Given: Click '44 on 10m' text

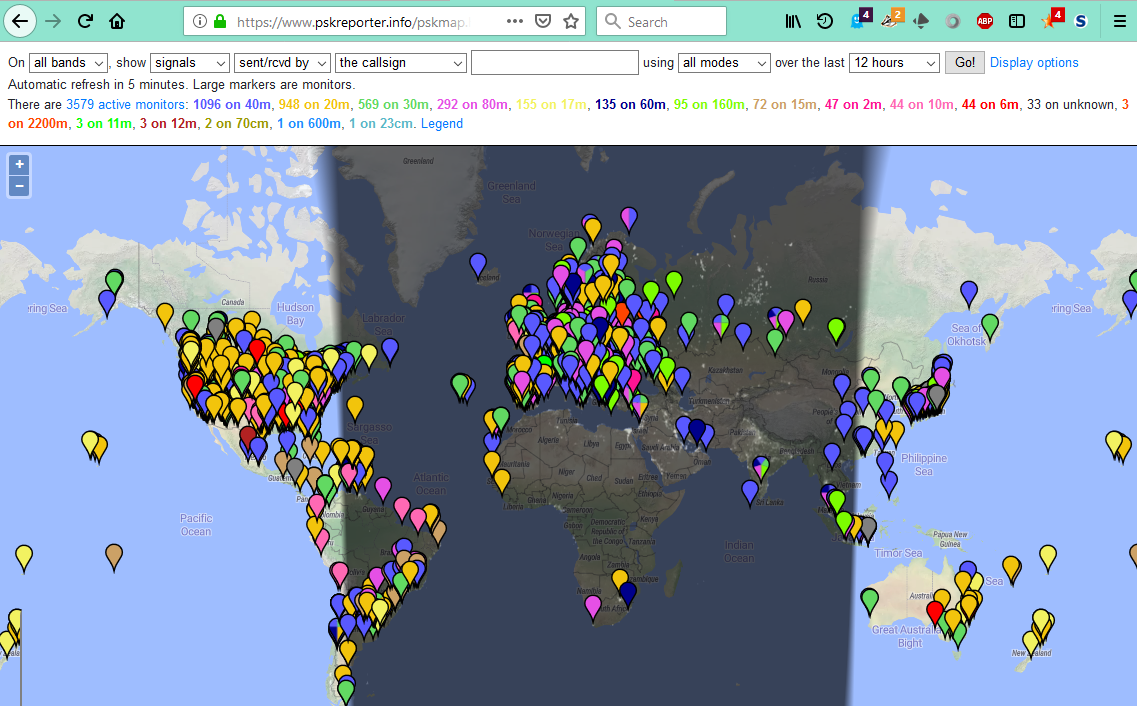Looking at the screenshot, I should pos(922,104).
